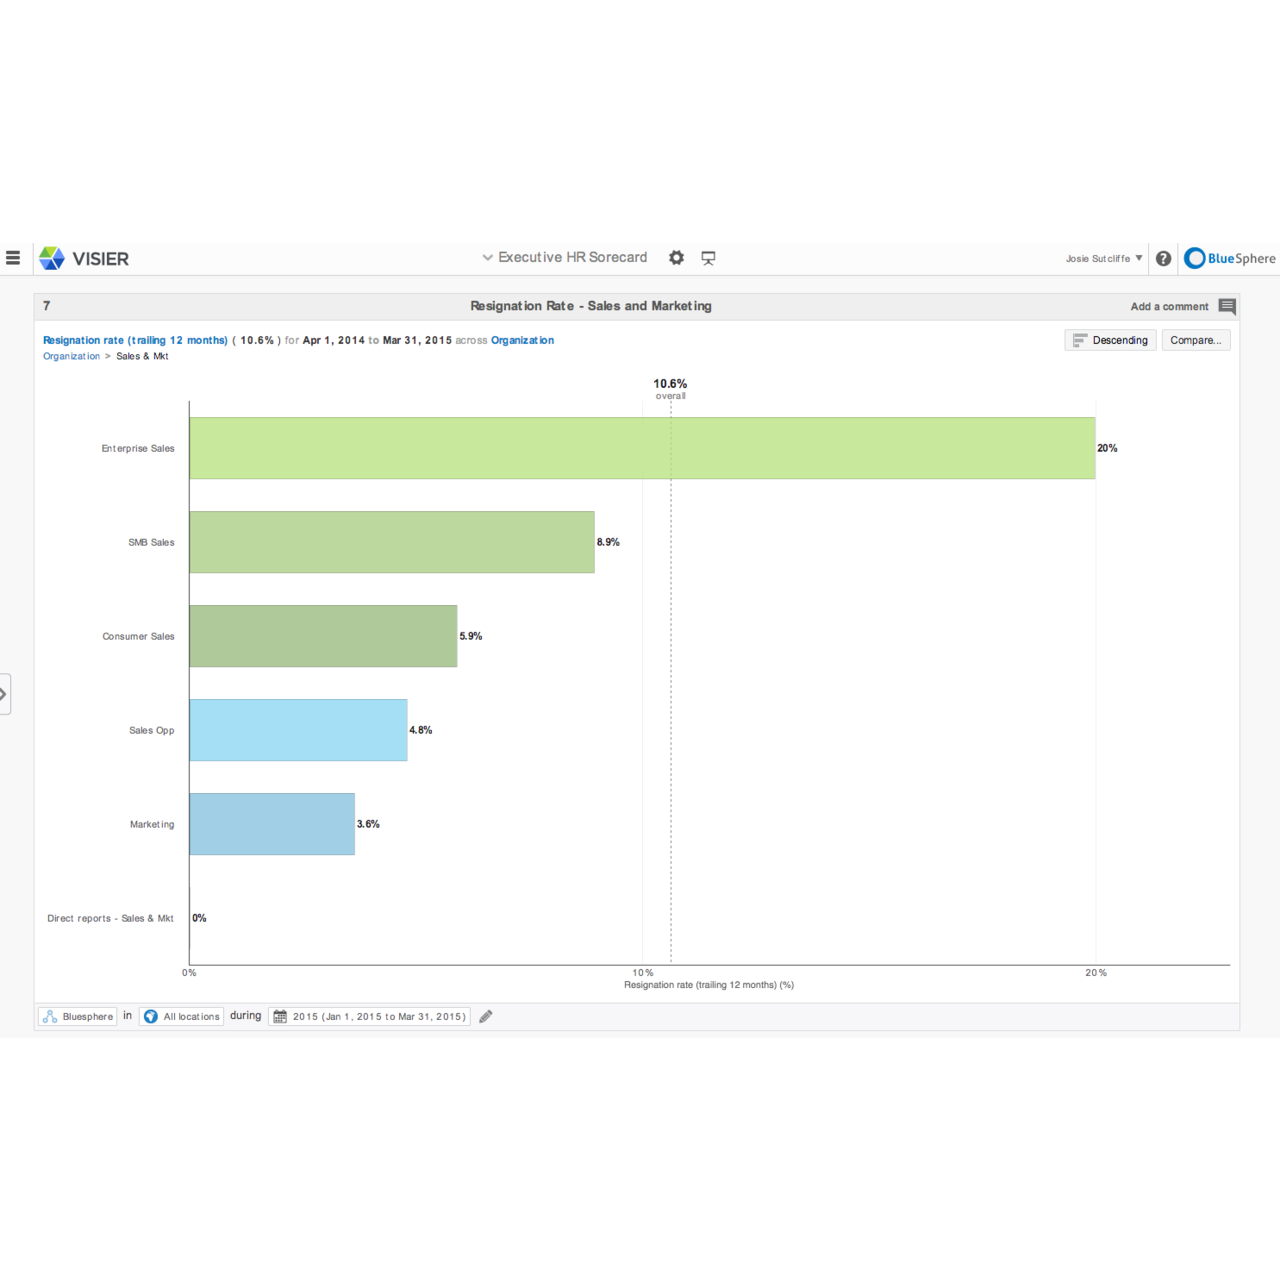Open the Resignation rate trailing 12 months link

click(134, 340)
